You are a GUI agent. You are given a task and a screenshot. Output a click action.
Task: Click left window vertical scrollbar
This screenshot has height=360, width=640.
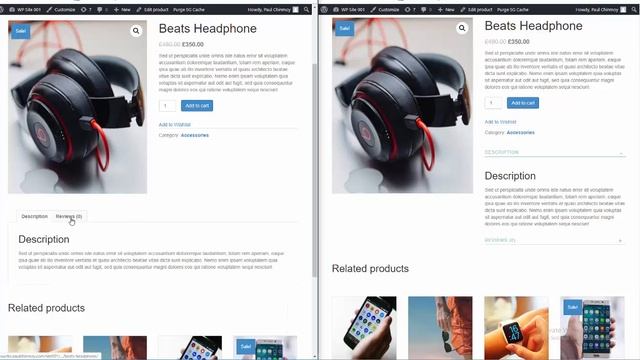click(314, 171)
